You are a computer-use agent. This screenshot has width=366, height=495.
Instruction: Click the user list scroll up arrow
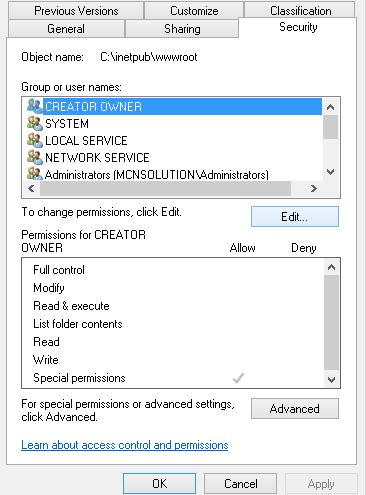click(331, 107)
